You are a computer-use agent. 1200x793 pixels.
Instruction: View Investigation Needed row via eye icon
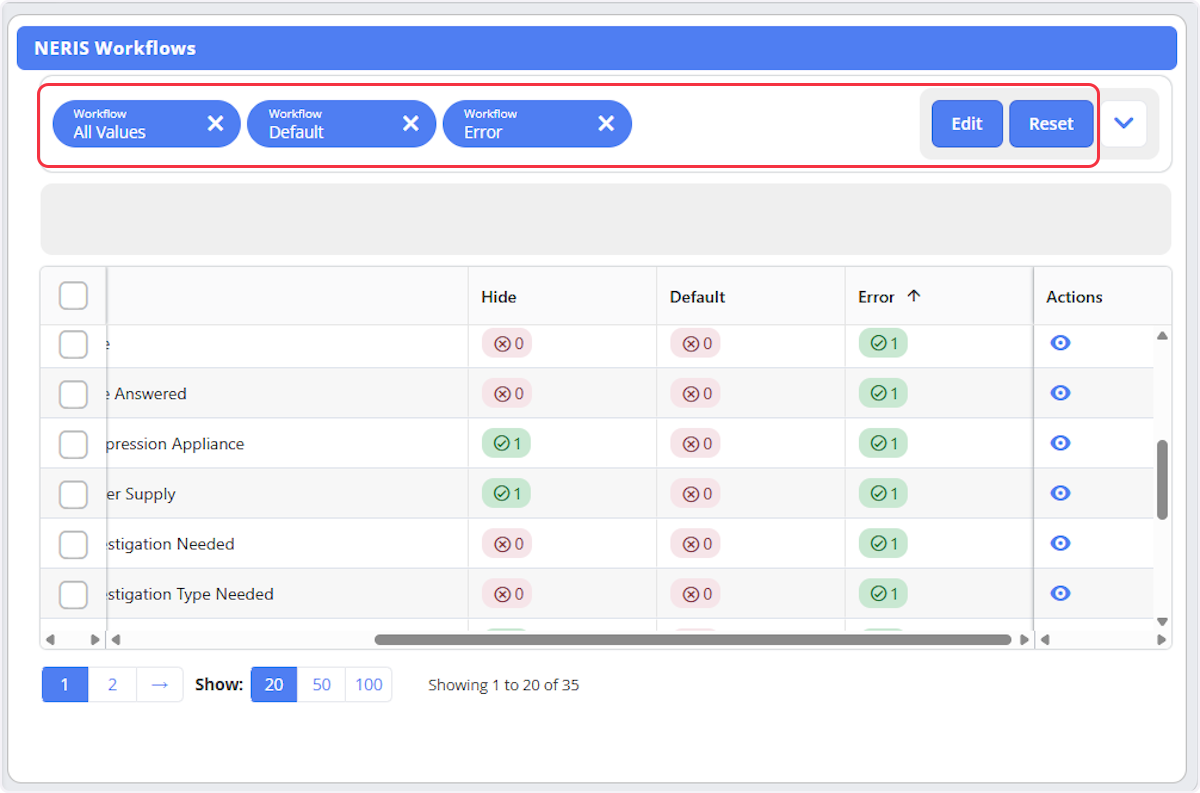(1061, 543)
